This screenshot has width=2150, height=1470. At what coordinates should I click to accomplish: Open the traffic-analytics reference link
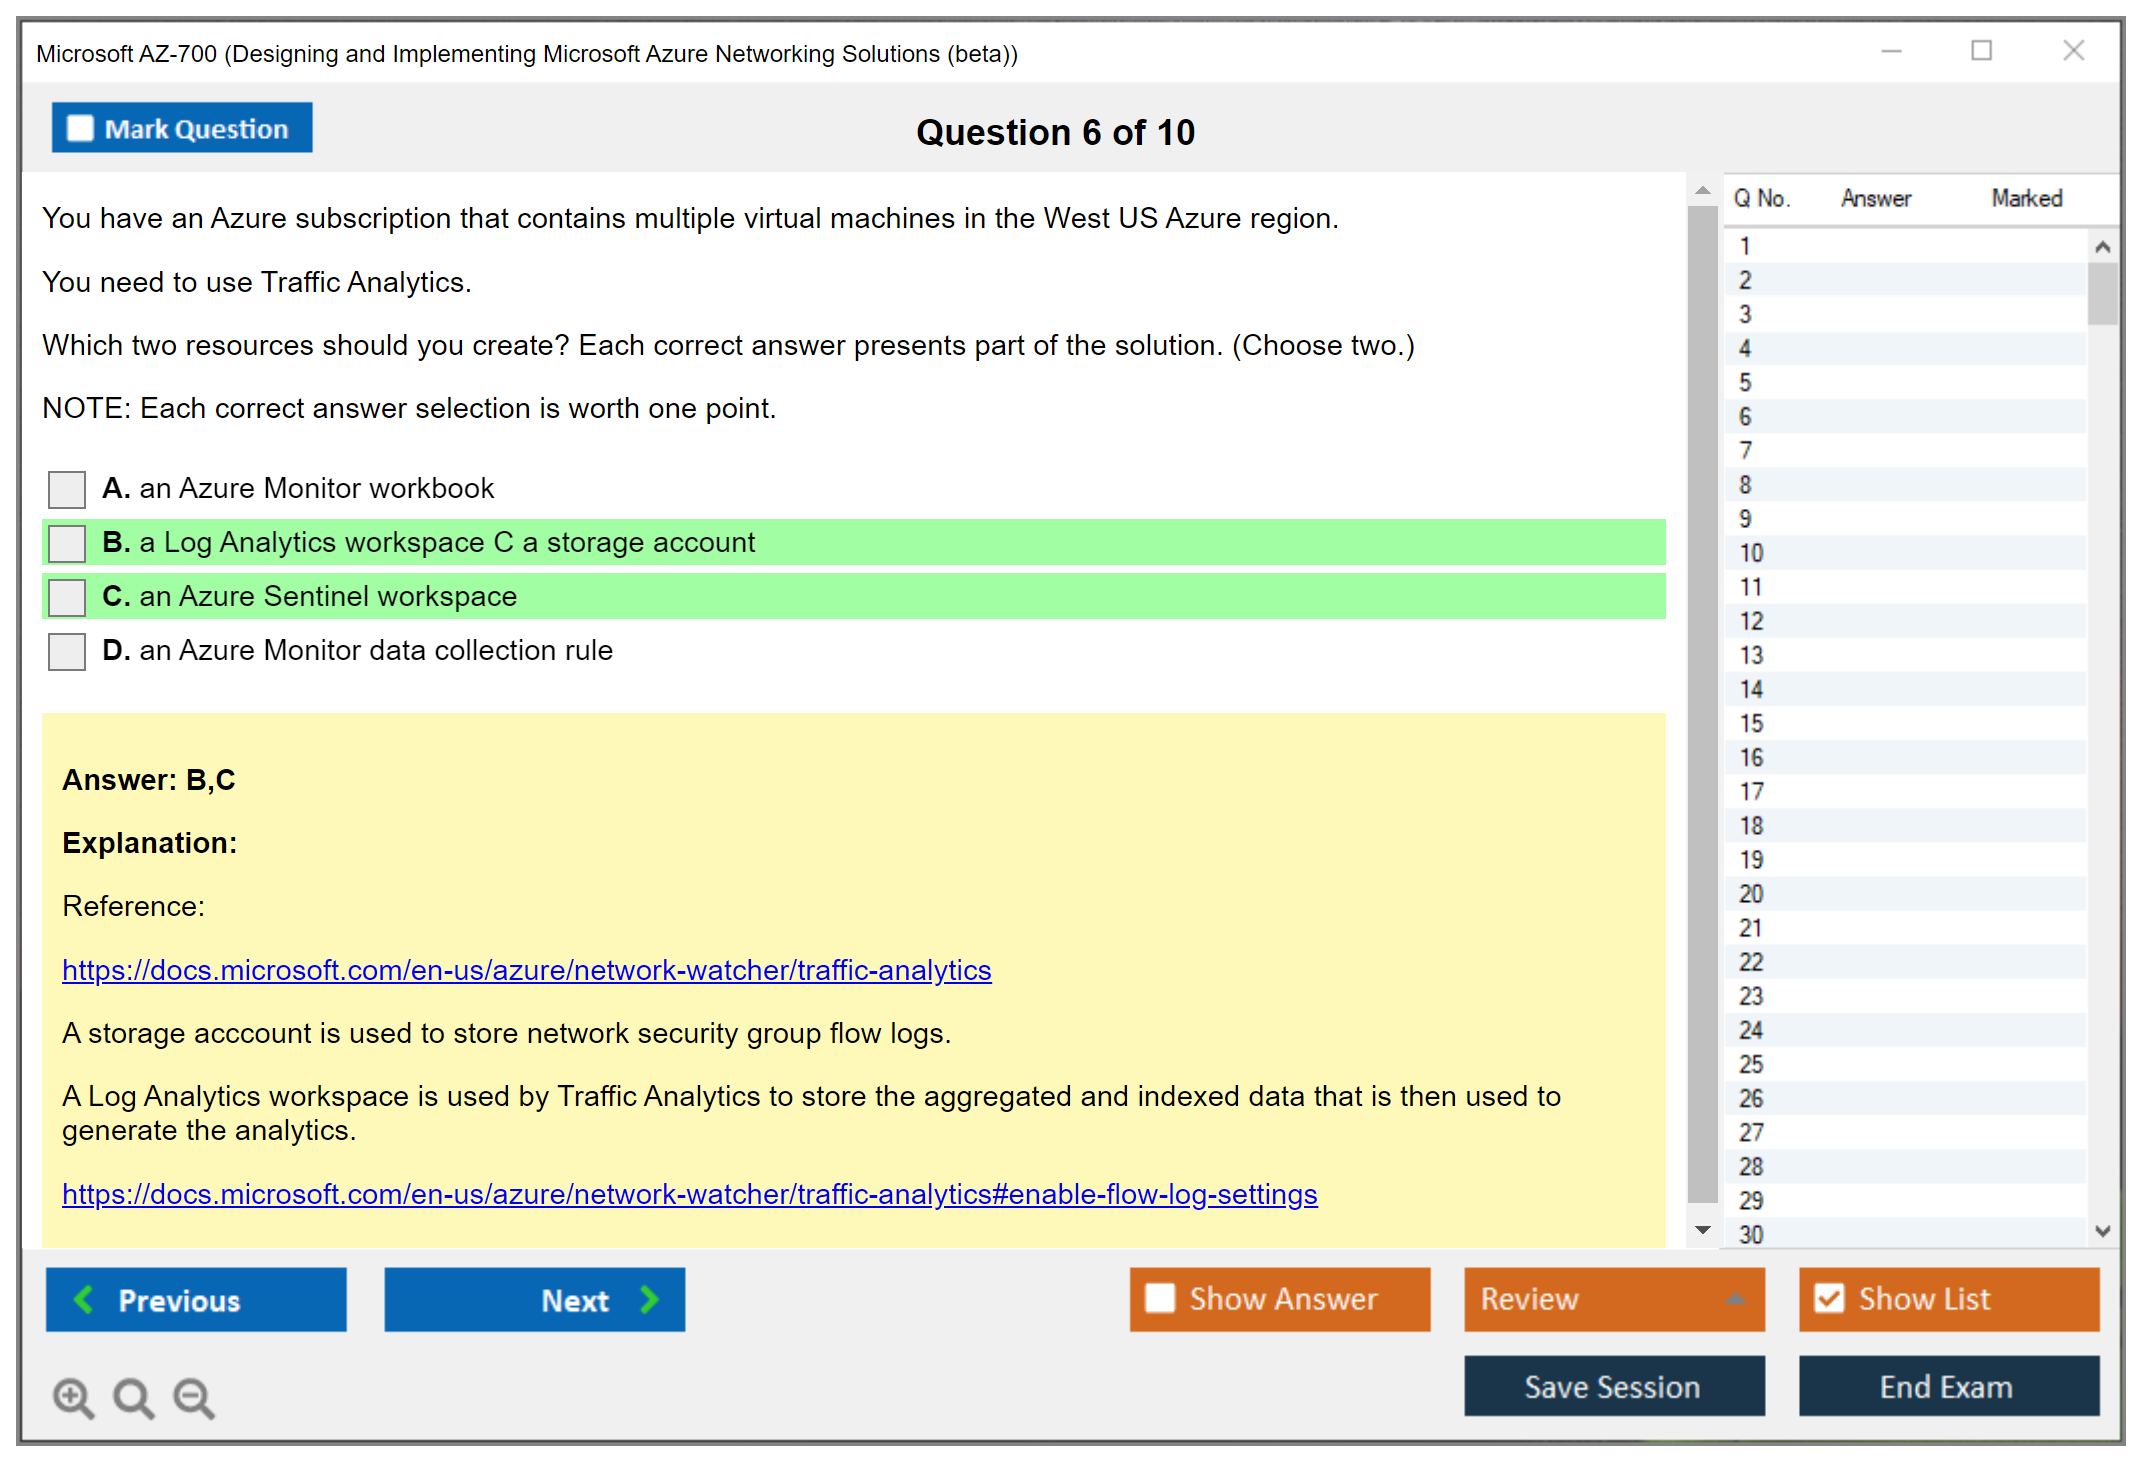526,970
